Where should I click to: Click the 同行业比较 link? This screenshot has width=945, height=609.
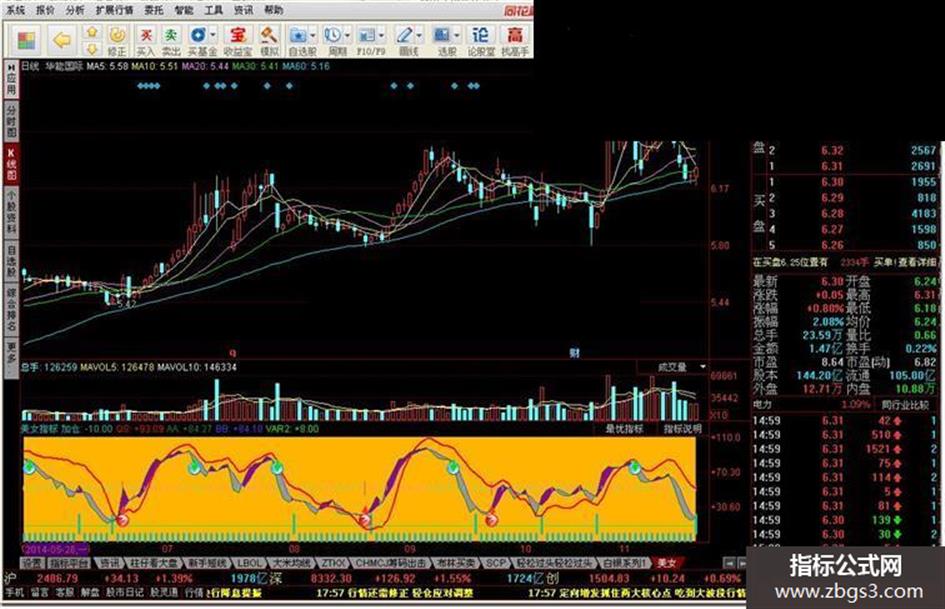pos(905,405)
